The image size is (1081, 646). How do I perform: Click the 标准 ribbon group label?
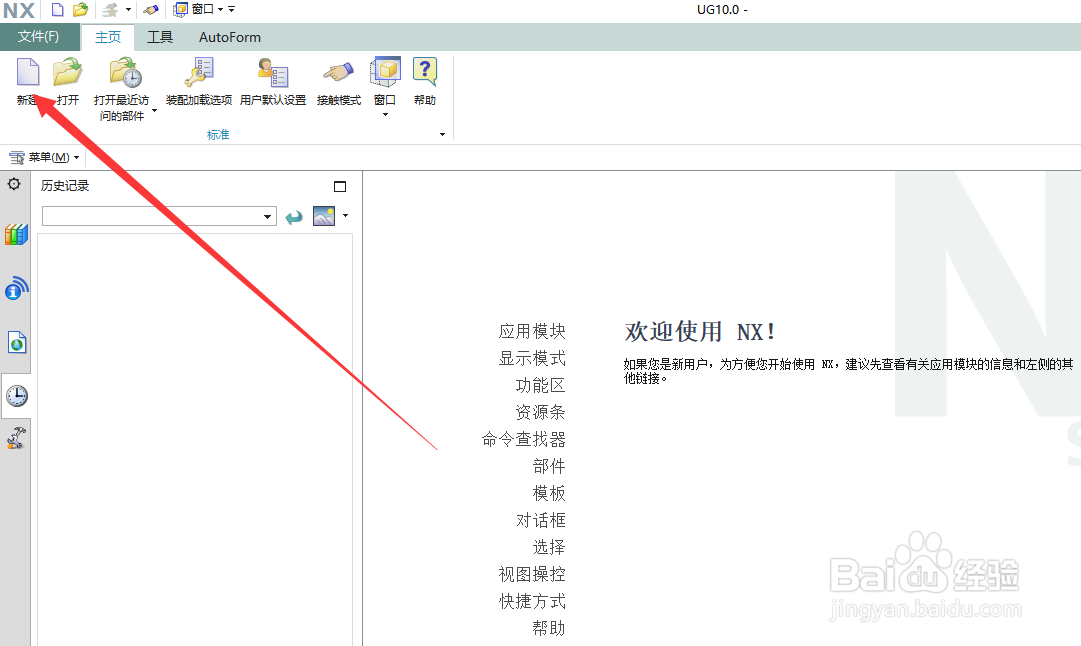(x=218, y=134)
